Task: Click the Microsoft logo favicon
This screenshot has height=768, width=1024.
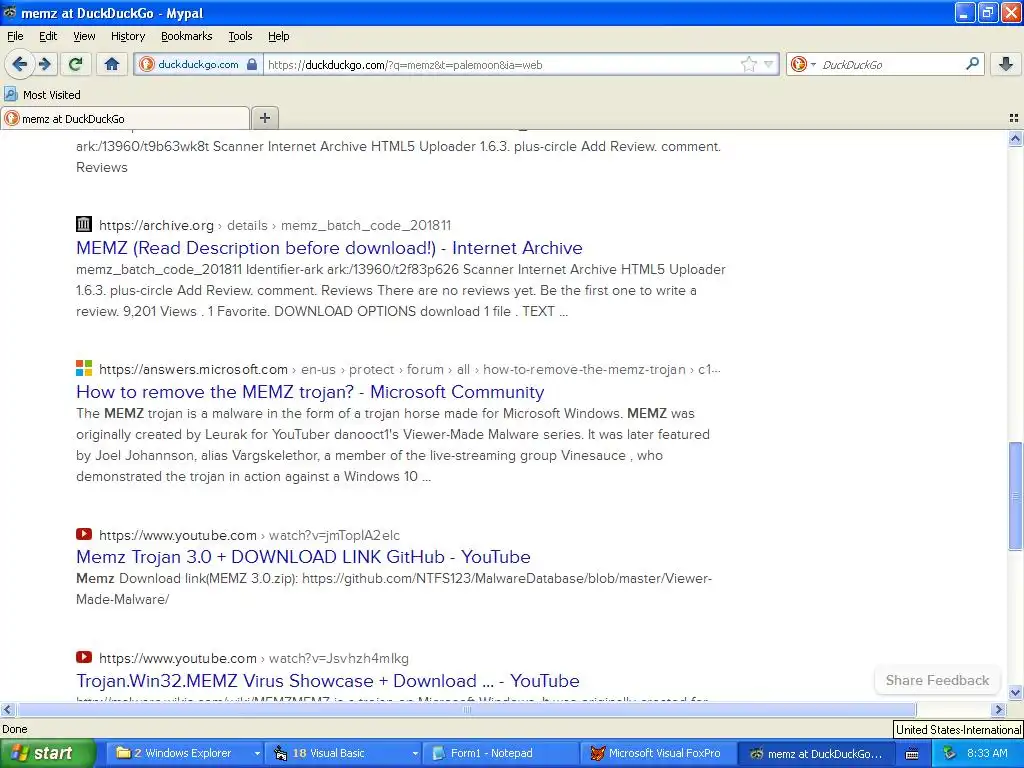Action: pyautogui.click(x=84, y=368)
